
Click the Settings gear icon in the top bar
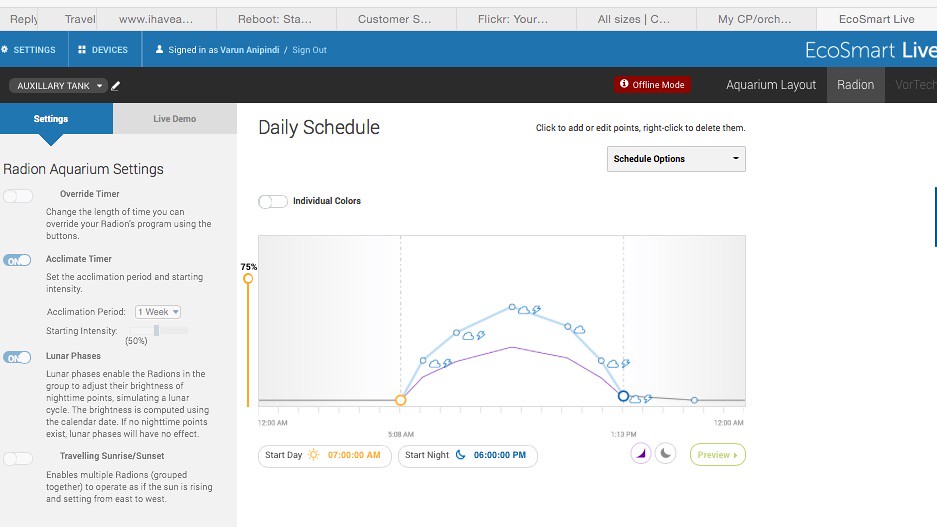coord(4,50)
